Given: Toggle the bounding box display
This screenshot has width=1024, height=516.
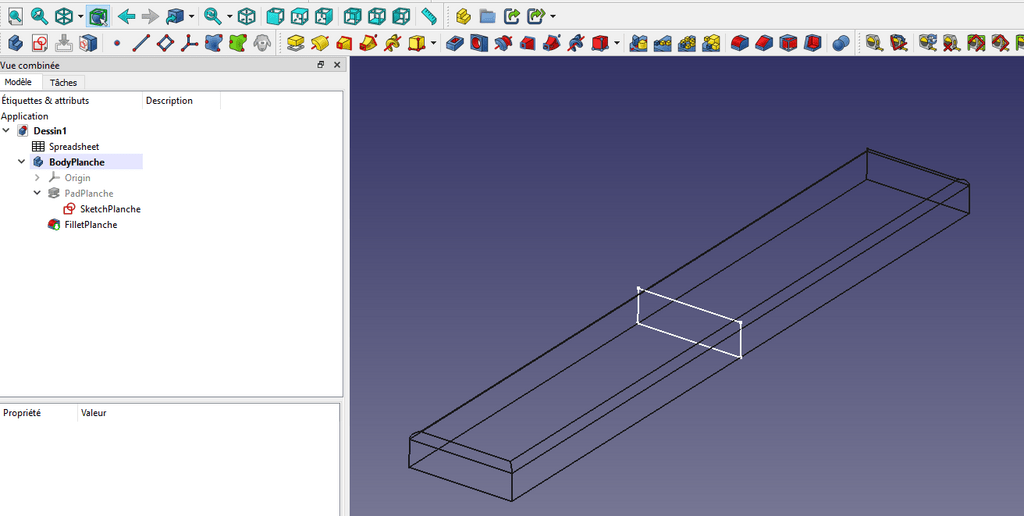Looking at the screenshot, I should coord(99,16).
